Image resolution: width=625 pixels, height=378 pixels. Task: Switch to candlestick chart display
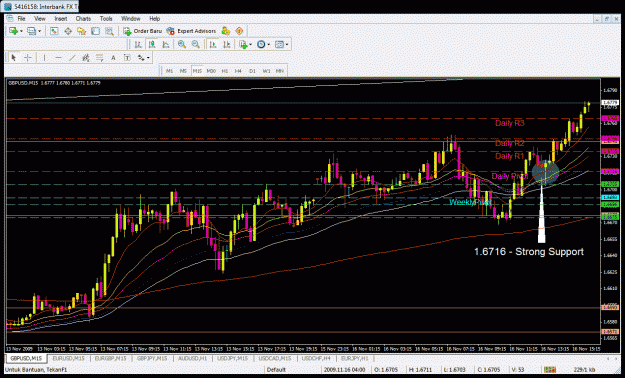click(152, 45)
